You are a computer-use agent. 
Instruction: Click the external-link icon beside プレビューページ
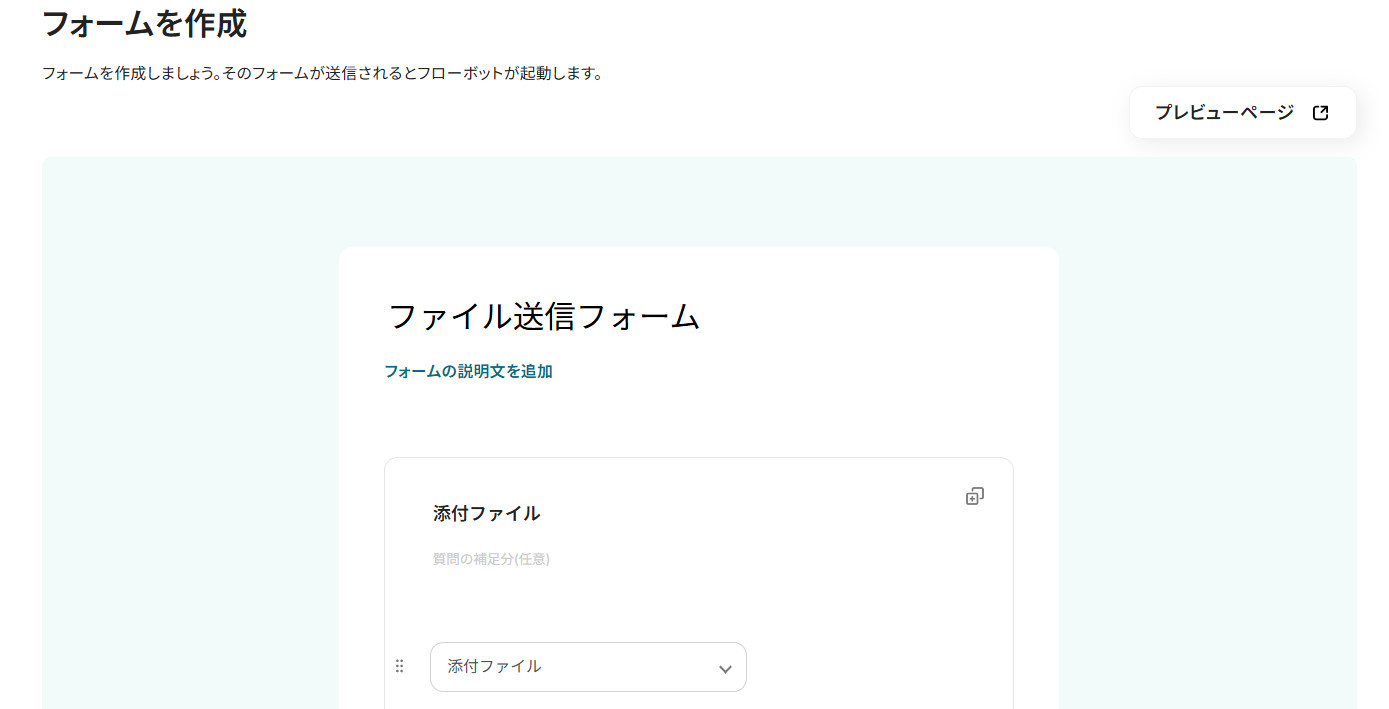[x=1320, y=113]
